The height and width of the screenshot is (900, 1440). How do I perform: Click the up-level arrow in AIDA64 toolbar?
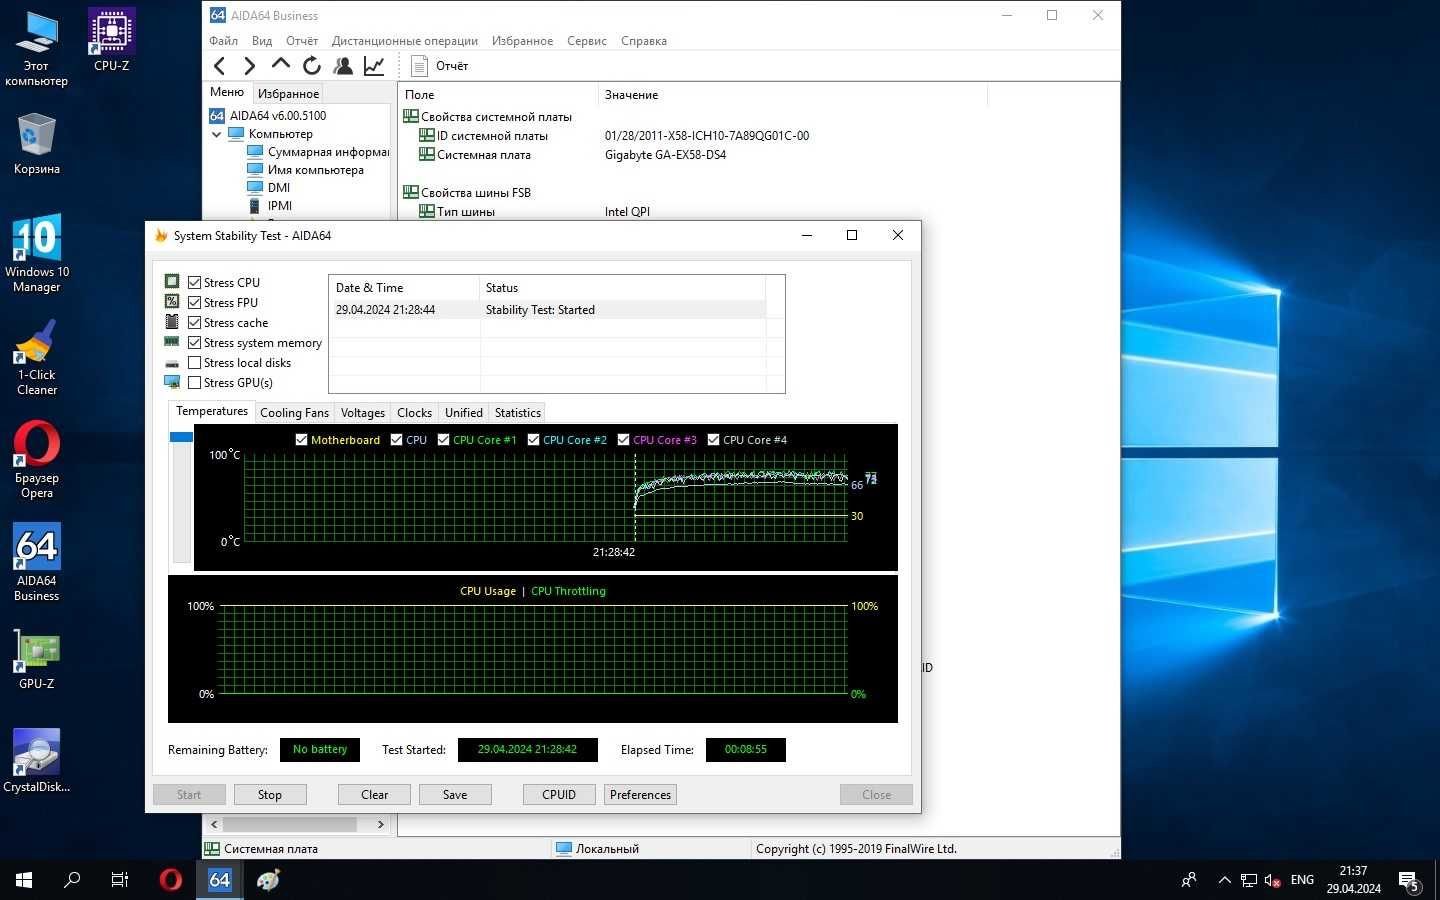281,65
